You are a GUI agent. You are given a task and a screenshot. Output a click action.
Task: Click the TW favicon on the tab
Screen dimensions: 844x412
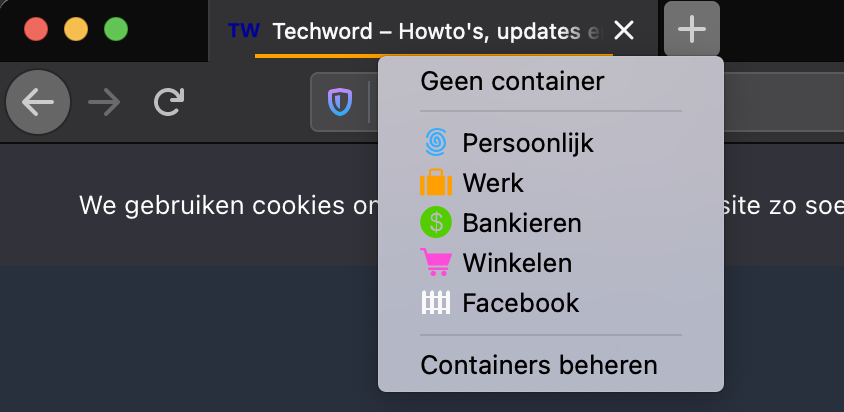pos(244,30)
